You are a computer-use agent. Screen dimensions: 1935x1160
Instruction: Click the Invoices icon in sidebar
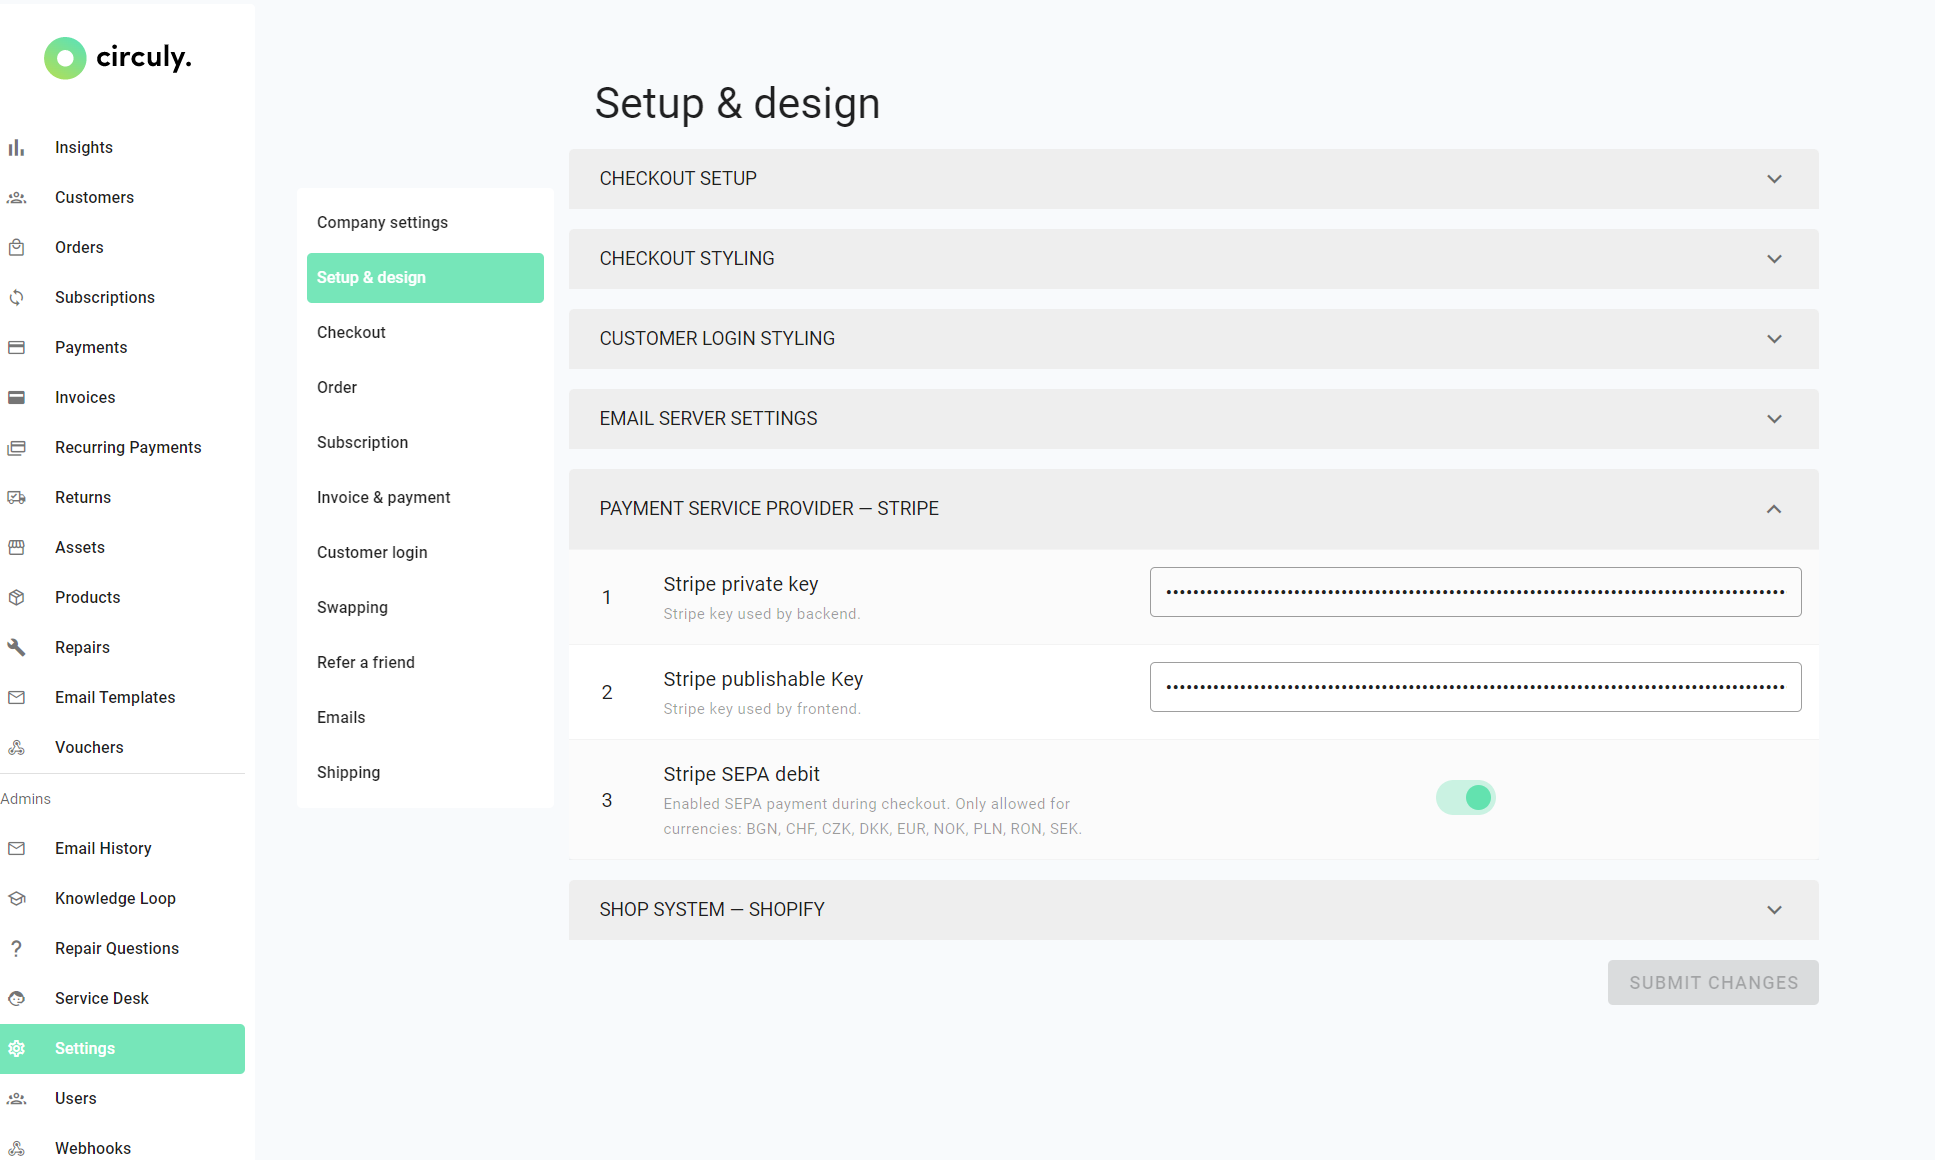16,398
